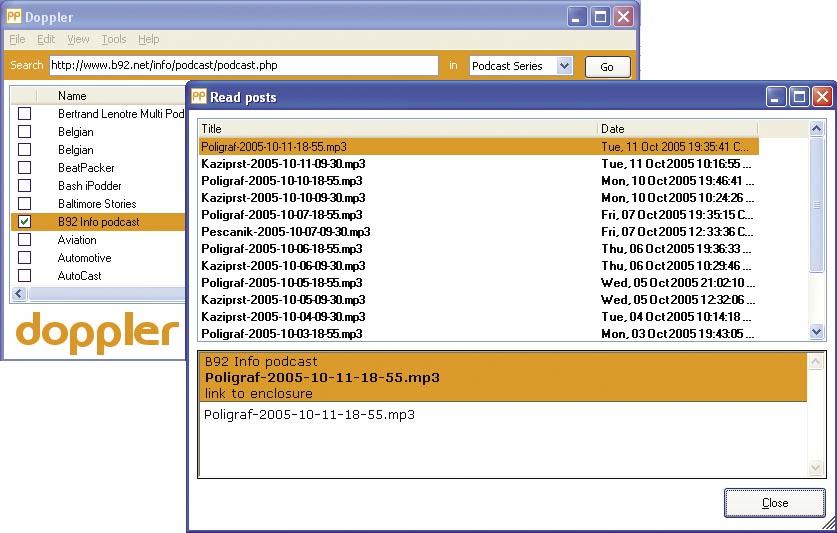Click the Close button in Read posts
837x533 pixels.
point(775,503)
